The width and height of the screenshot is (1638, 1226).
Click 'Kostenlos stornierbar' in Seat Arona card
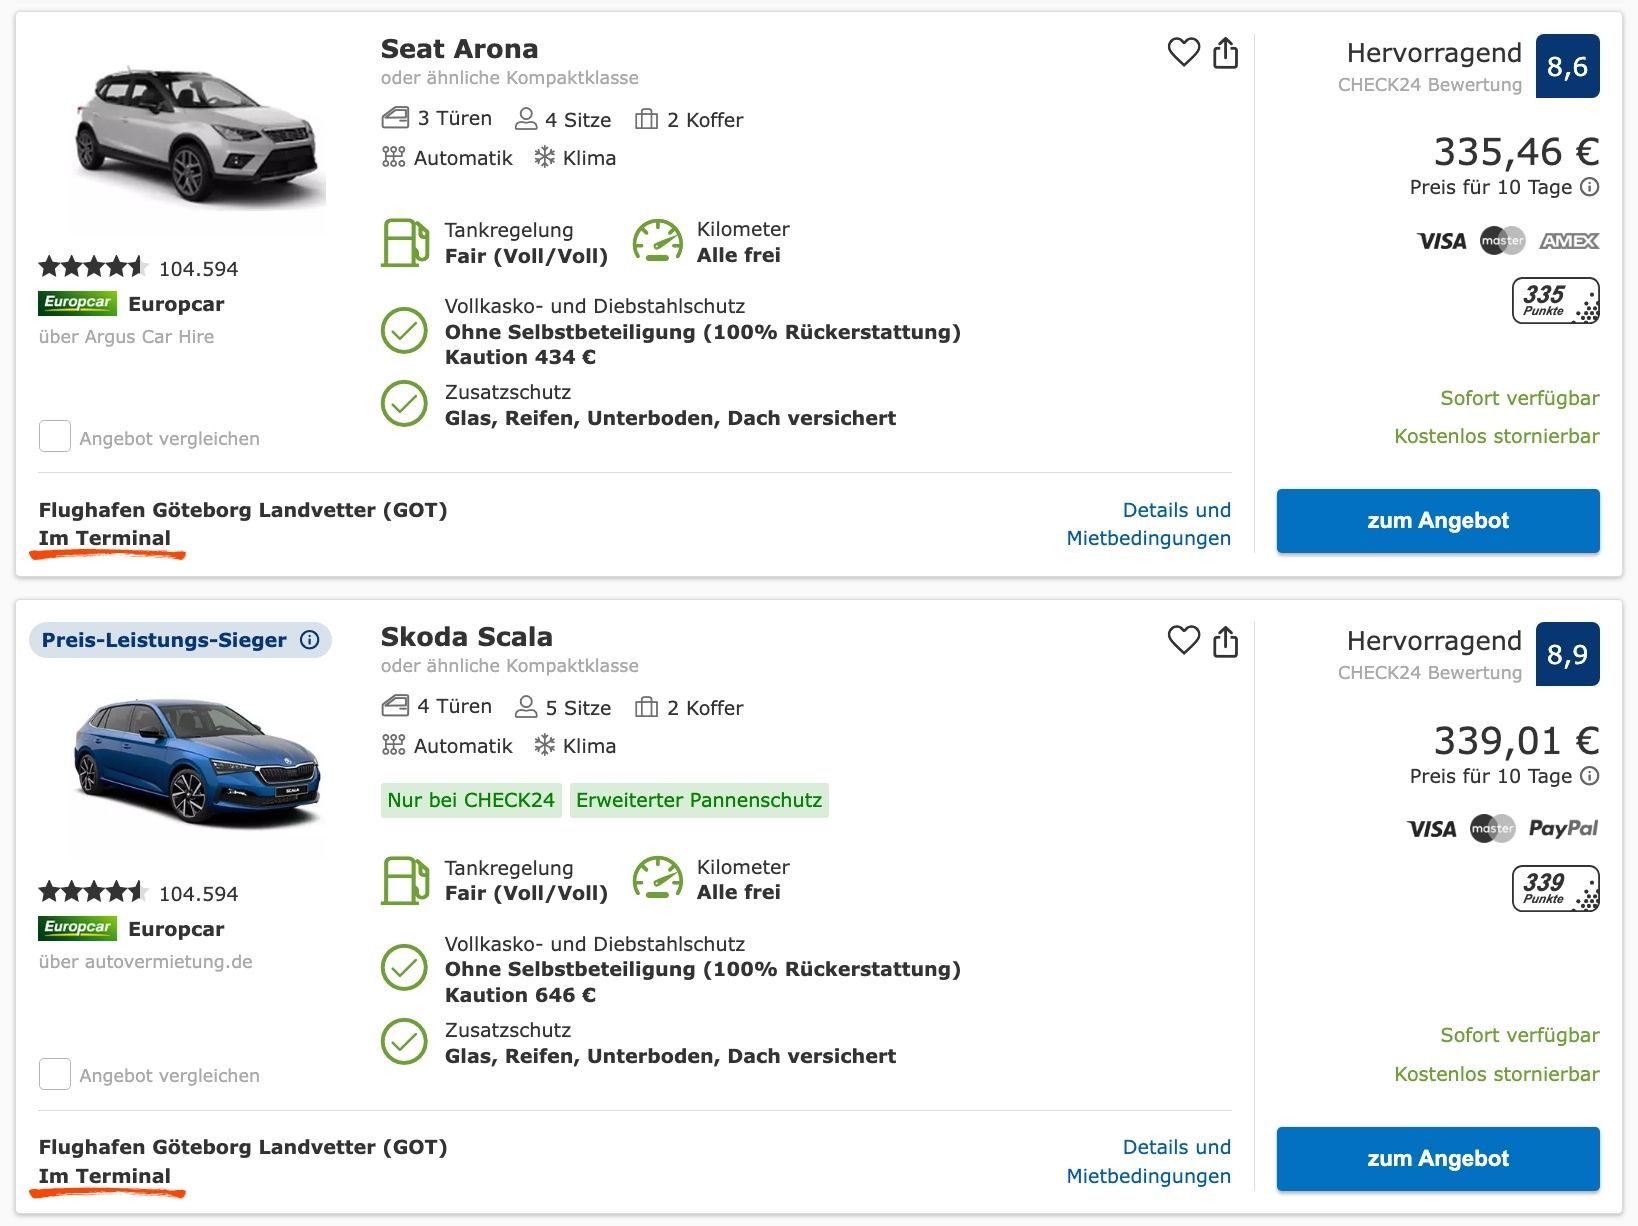(1497, 436)
